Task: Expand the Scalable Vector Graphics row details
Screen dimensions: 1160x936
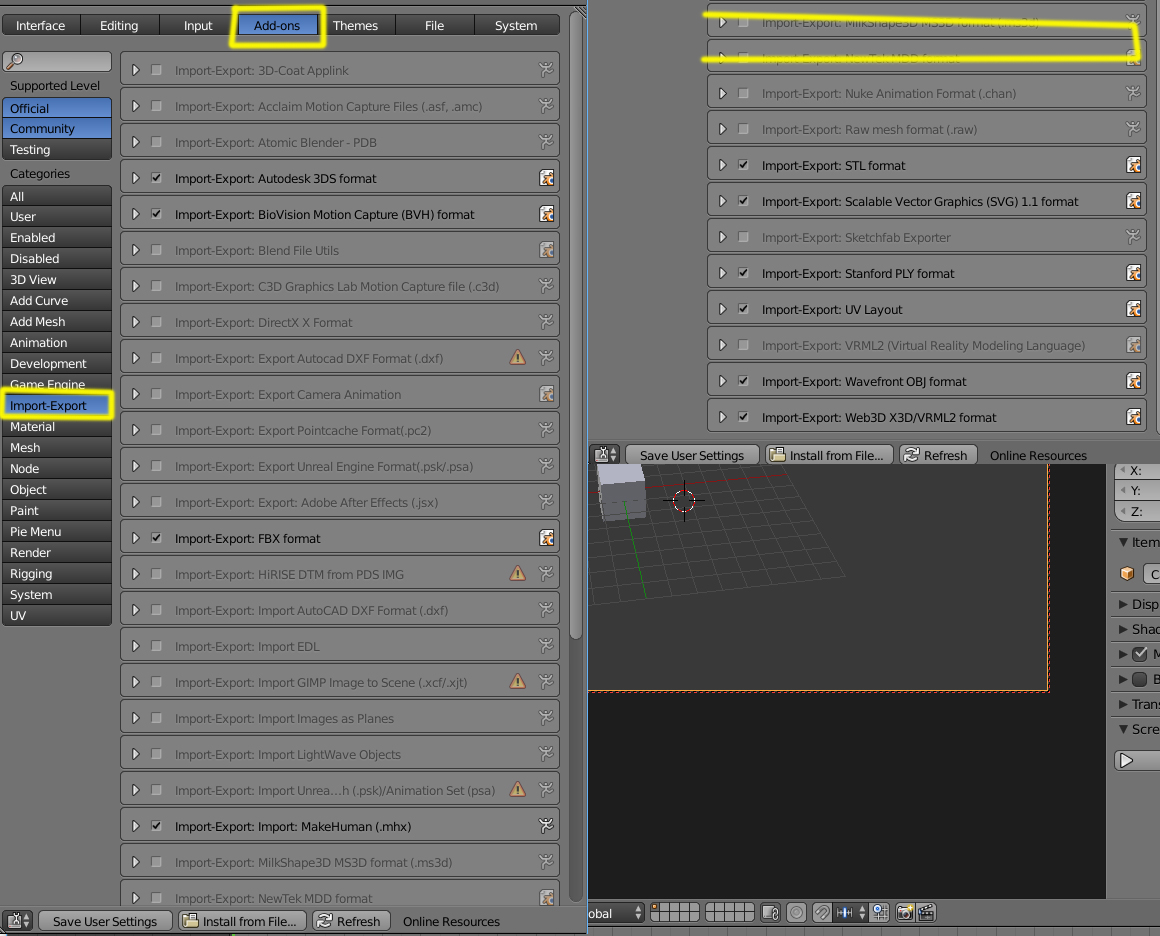Action: click(x=723, y=201)
